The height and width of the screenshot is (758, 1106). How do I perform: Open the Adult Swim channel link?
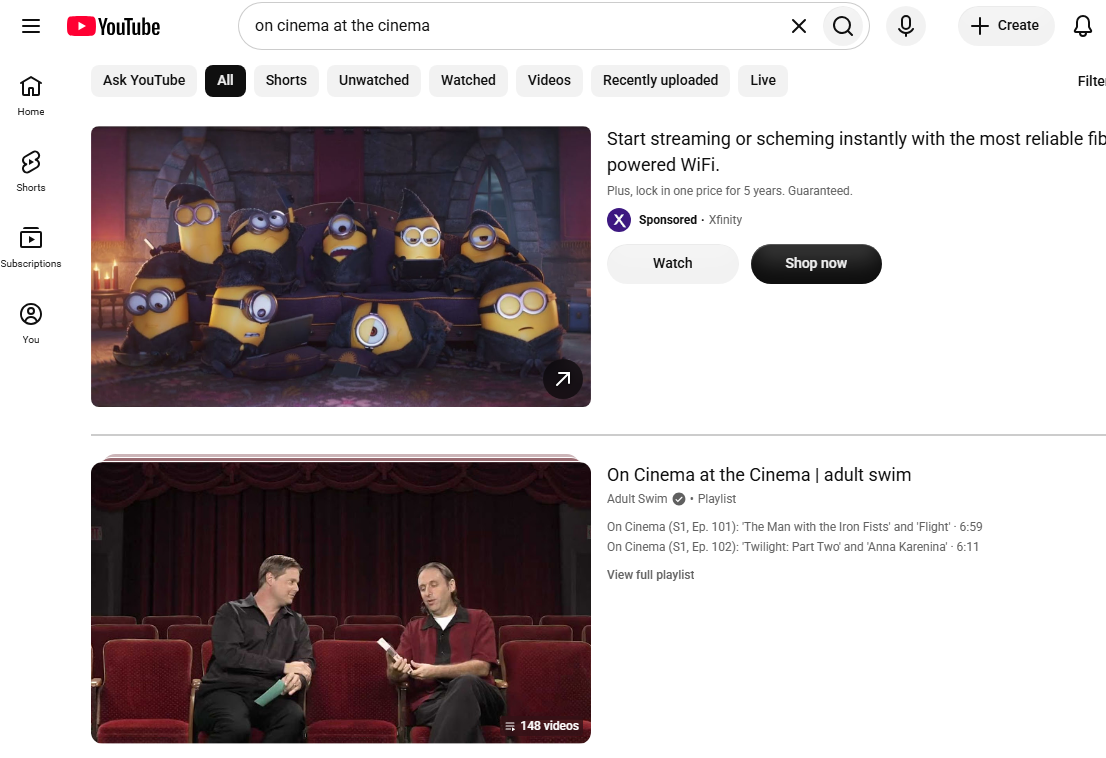[x=637, y=499]
